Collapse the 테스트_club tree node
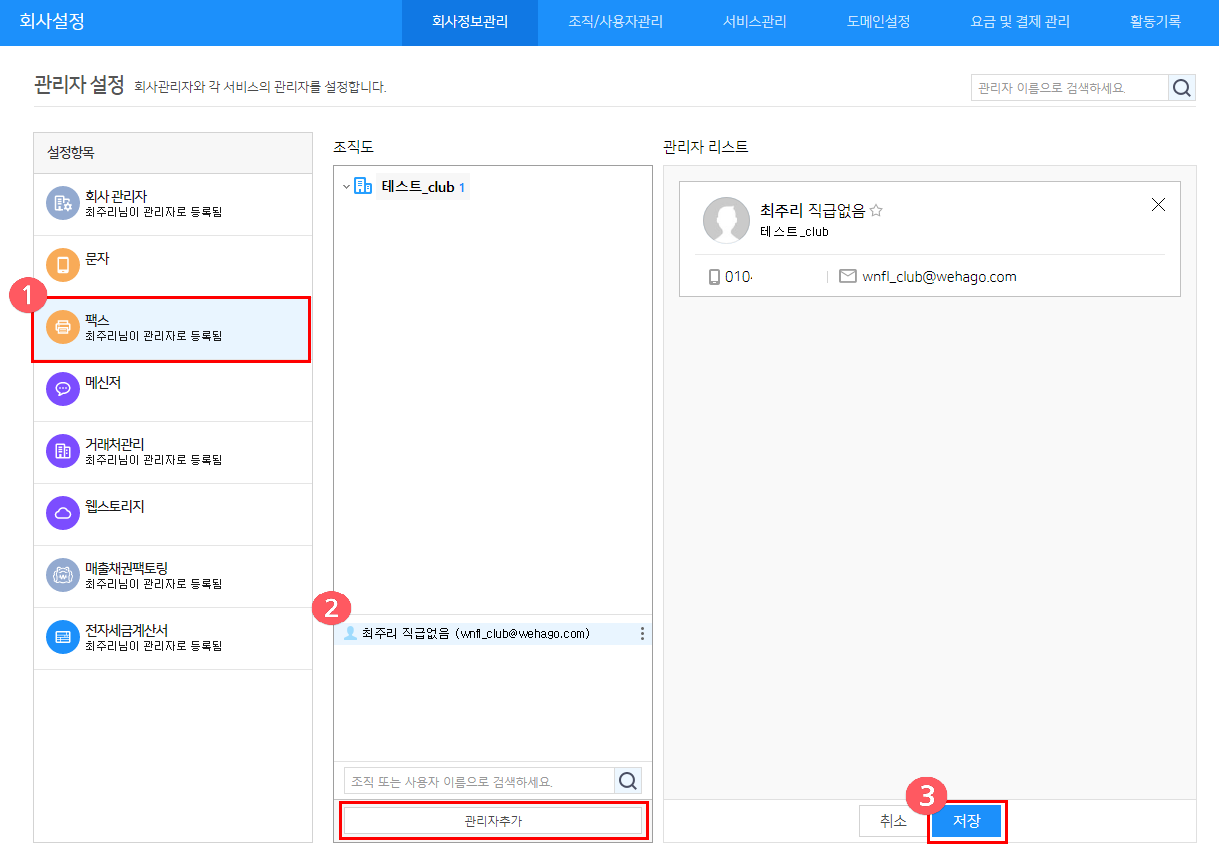This screenshot has height=858, width=1219. click(x=346, y=187)
